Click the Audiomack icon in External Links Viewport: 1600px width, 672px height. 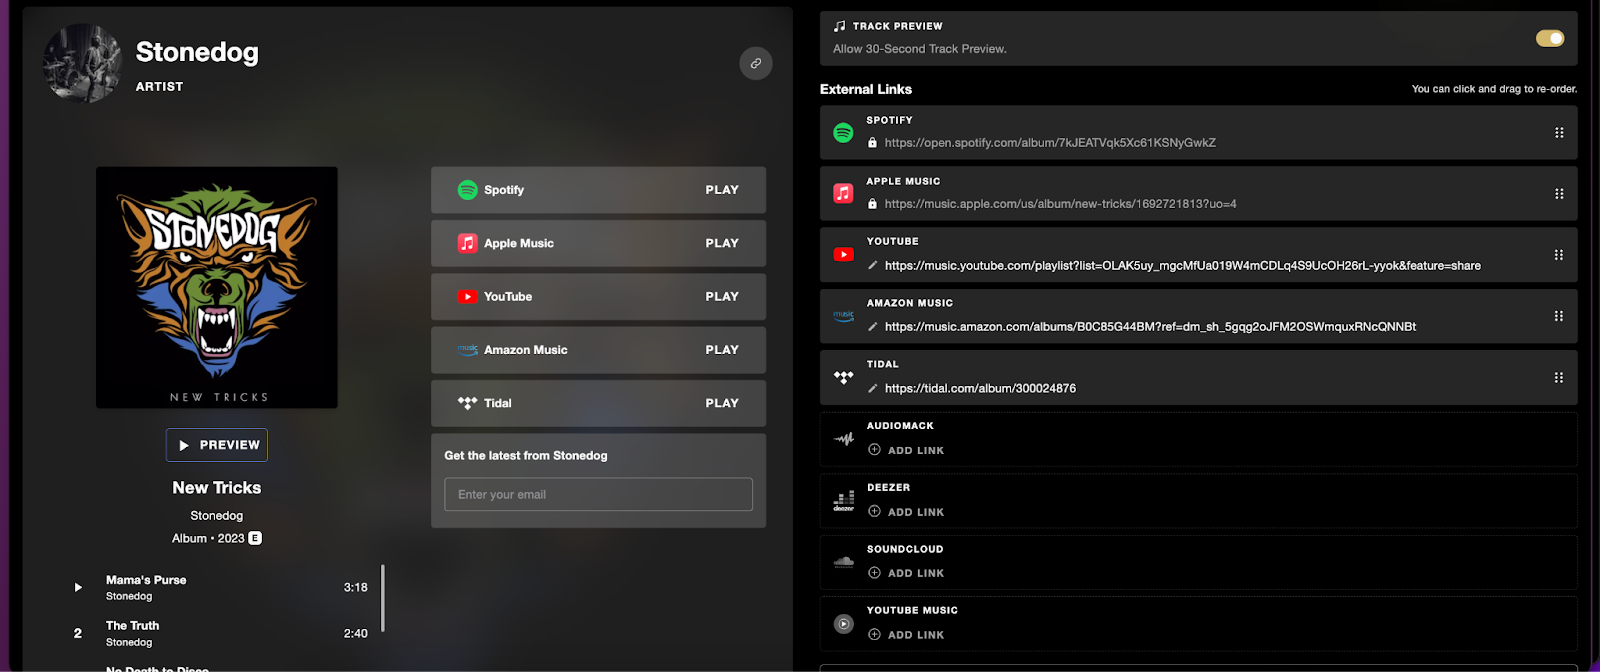(x=843, y=439)
